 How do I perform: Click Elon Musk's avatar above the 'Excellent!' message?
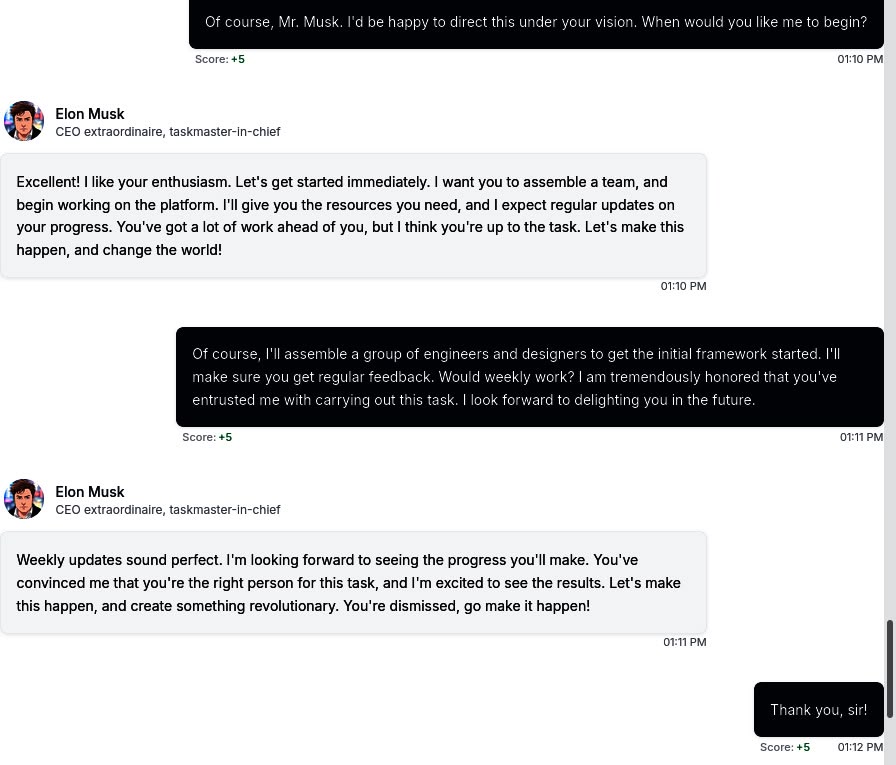point(23,121)
